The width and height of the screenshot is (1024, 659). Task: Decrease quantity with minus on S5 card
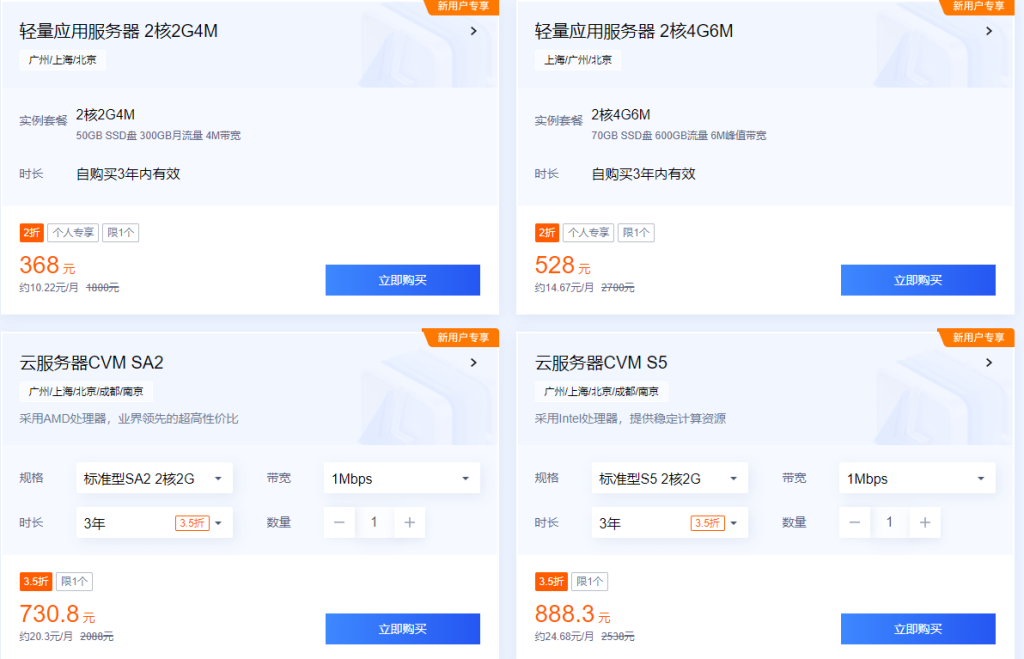pos(854,522)
